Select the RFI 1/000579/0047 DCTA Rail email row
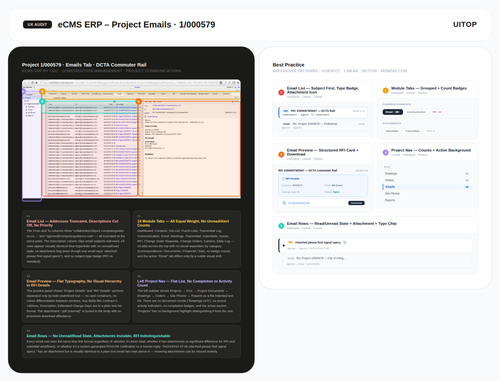Viewport: 500px width, 381px height. pyautogui.click(x=323, y=113)
